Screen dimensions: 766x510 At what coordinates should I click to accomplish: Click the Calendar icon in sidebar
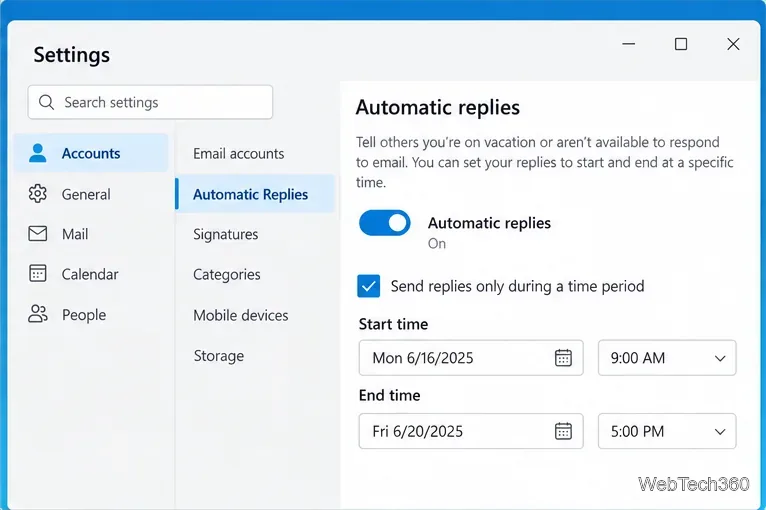(38, 274)
